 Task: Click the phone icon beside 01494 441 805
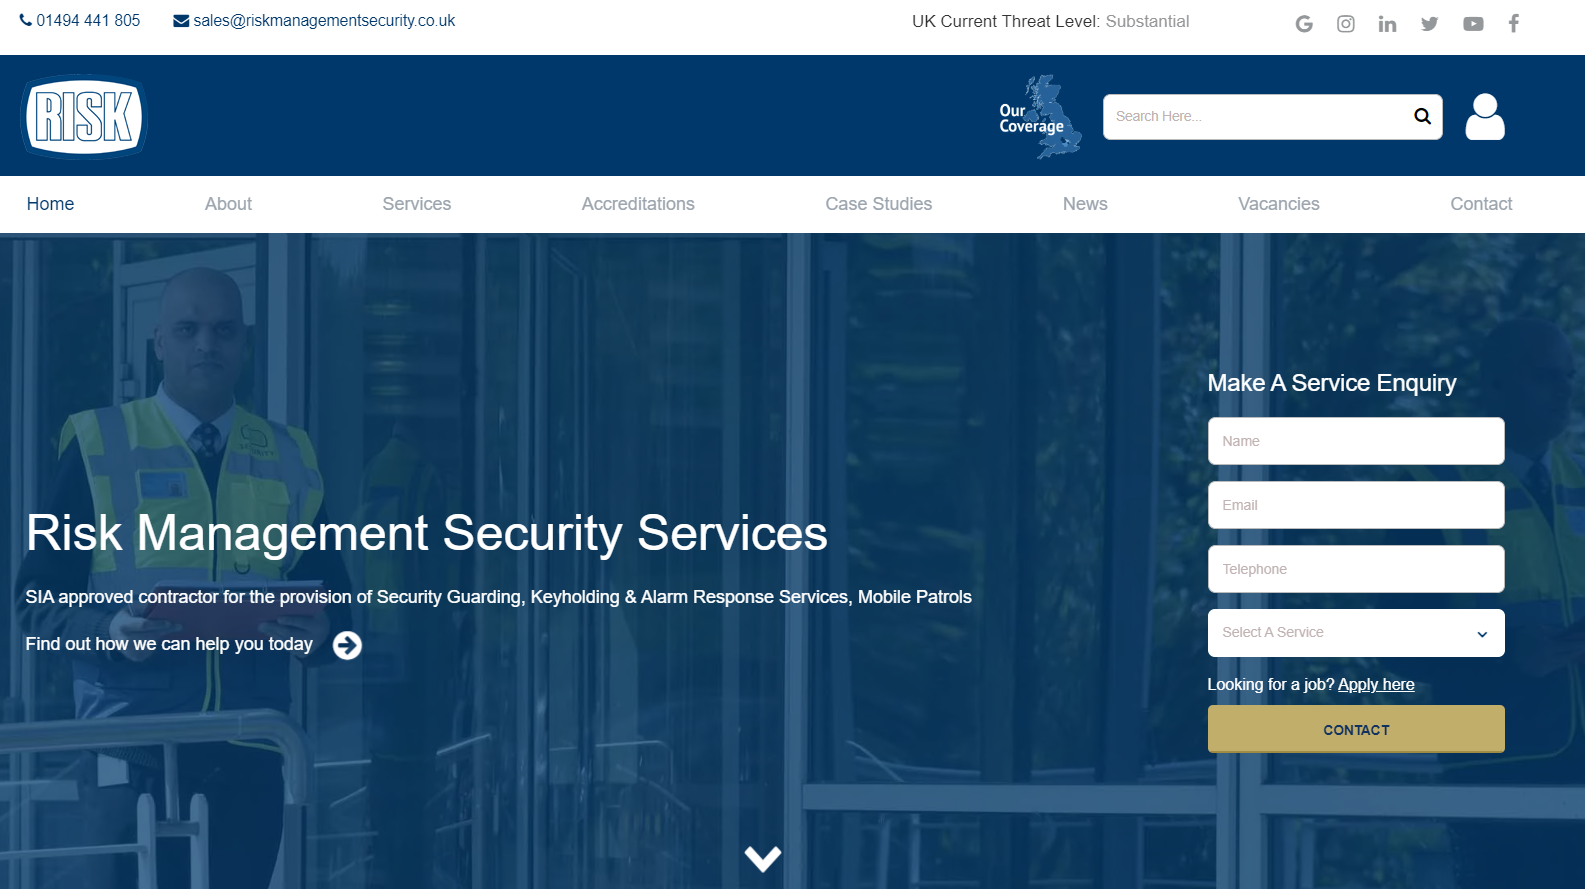pyautogui.click(x=26, y=20)
